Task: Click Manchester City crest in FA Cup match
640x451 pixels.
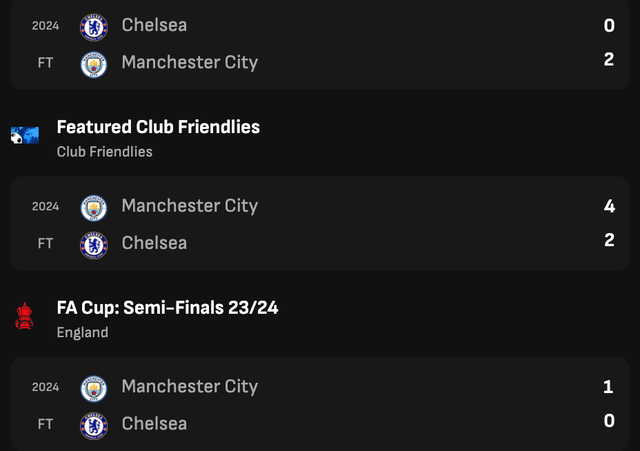Action: click(94, 389)
